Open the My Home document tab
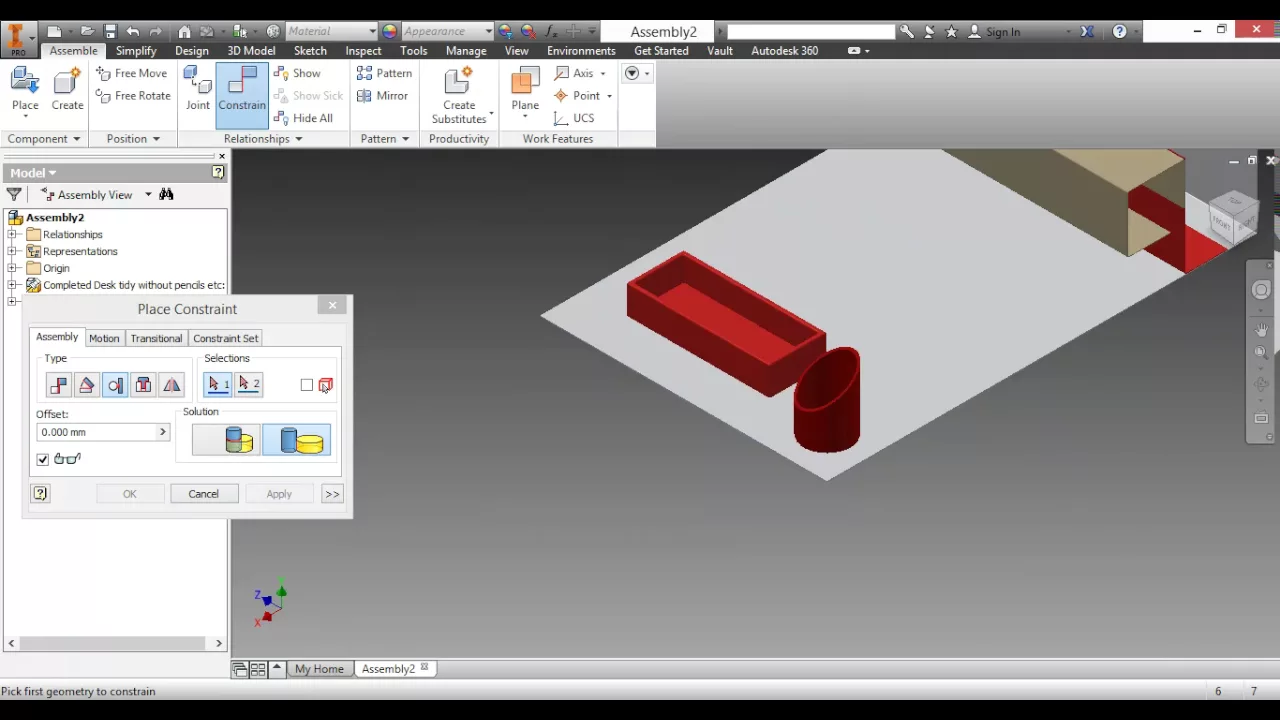Viewport: 1280px width, 720px height. (x=319, y=669)
